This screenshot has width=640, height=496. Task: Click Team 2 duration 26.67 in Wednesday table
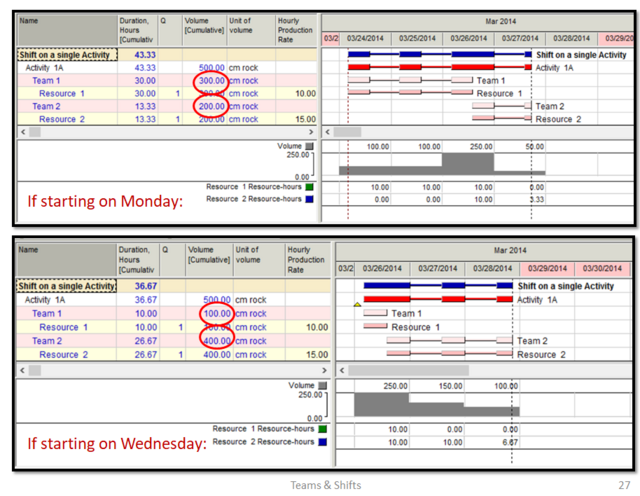(x=146, y=341)
